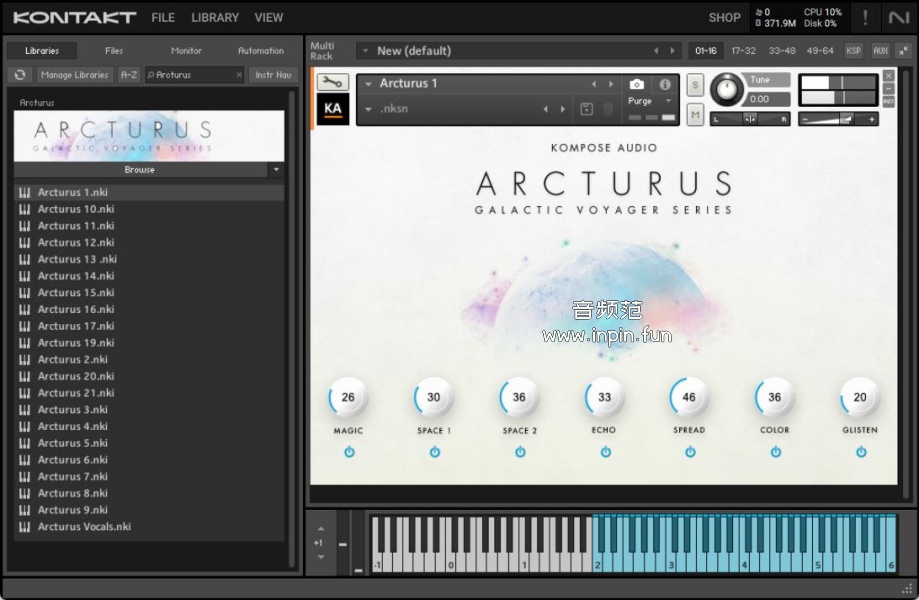Open the Browse dropdown arrow in library
The width and height of the screenshot is (919, 600).
tap(276, 170)
